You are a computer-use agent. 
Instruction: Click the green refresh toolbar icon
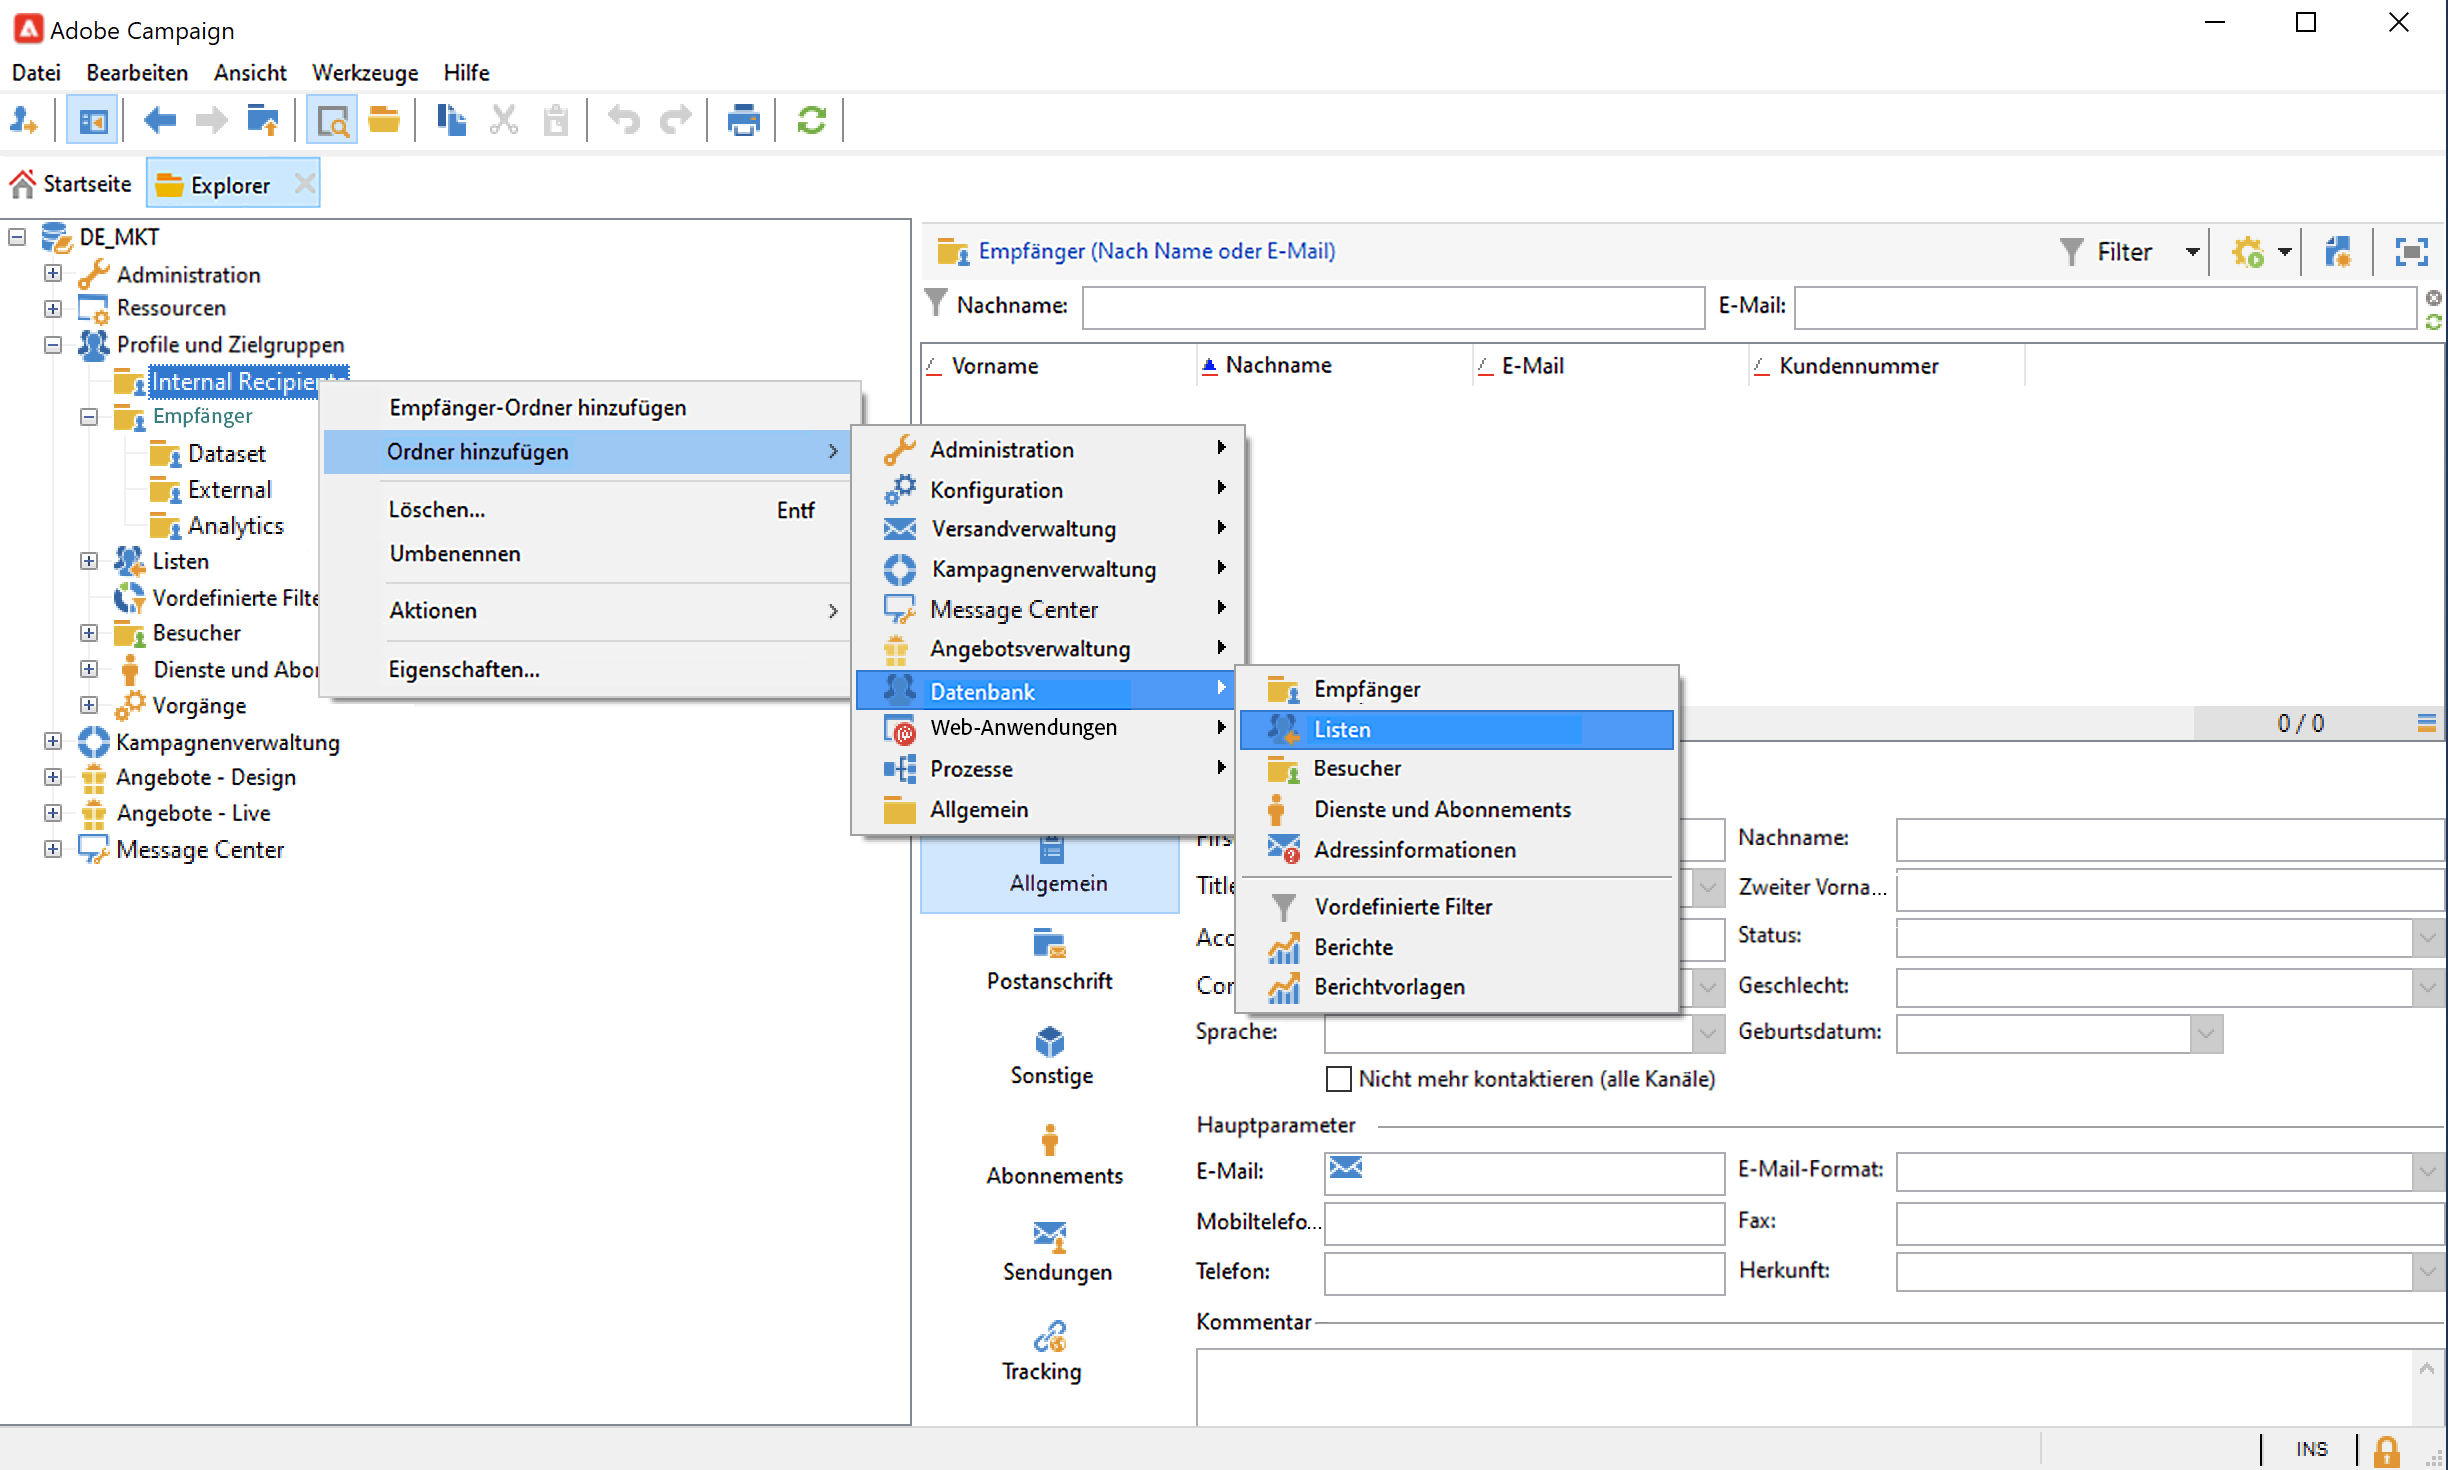click(811, 121)
